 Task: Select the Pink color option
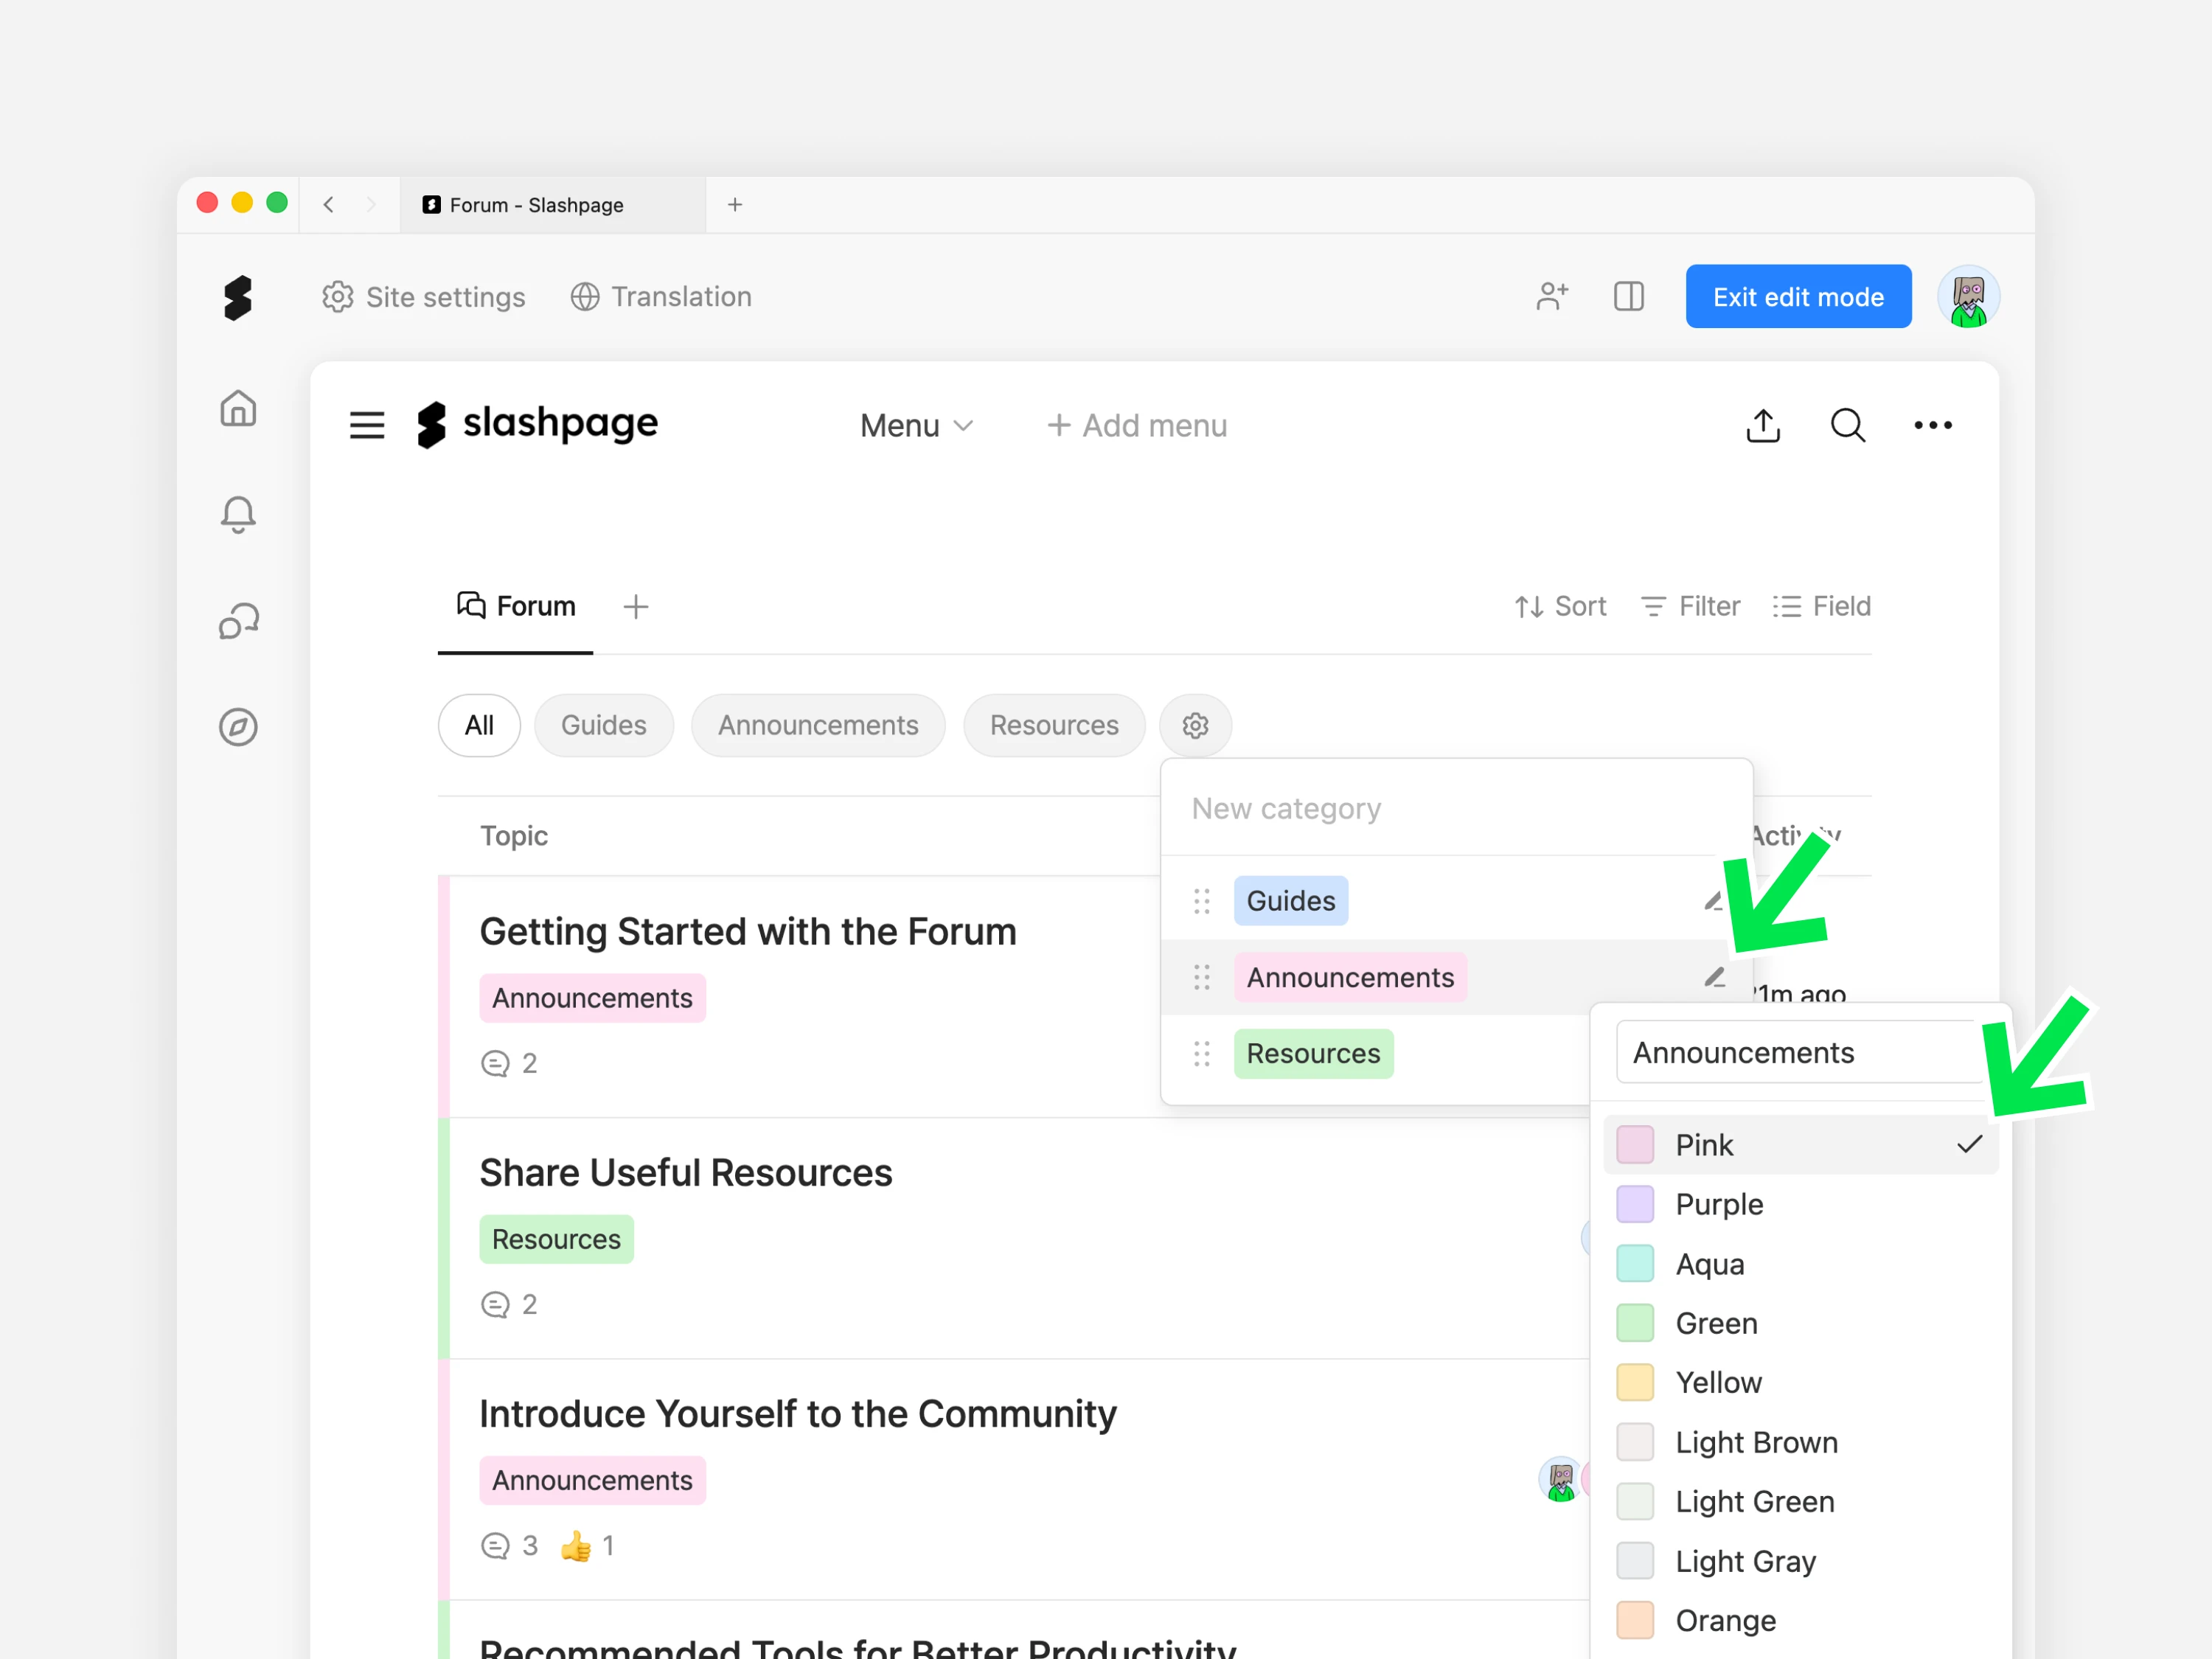1704,1145
